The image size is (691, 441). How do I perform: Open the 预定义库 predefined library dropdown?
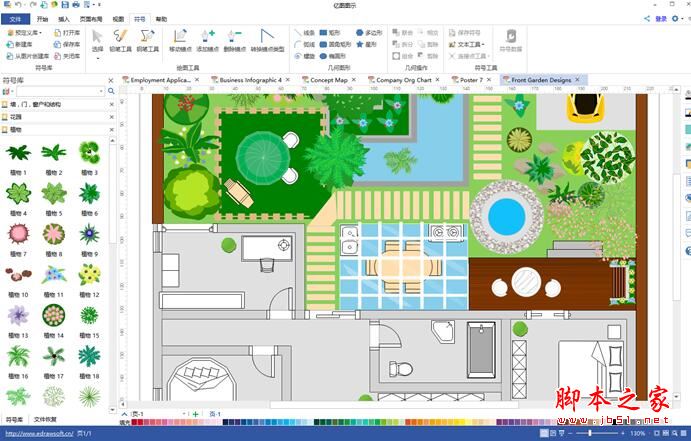click(x=27, y=32)
